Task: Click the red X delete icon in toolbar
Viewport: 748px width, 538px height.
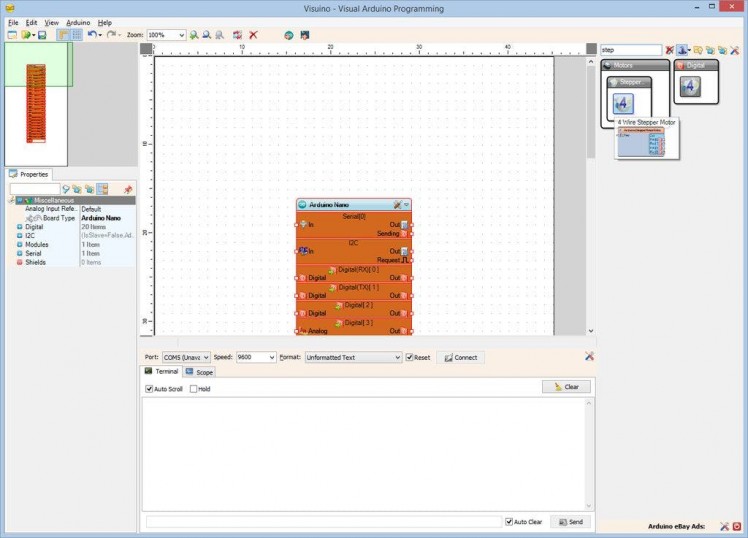Action: click(253, 35)
